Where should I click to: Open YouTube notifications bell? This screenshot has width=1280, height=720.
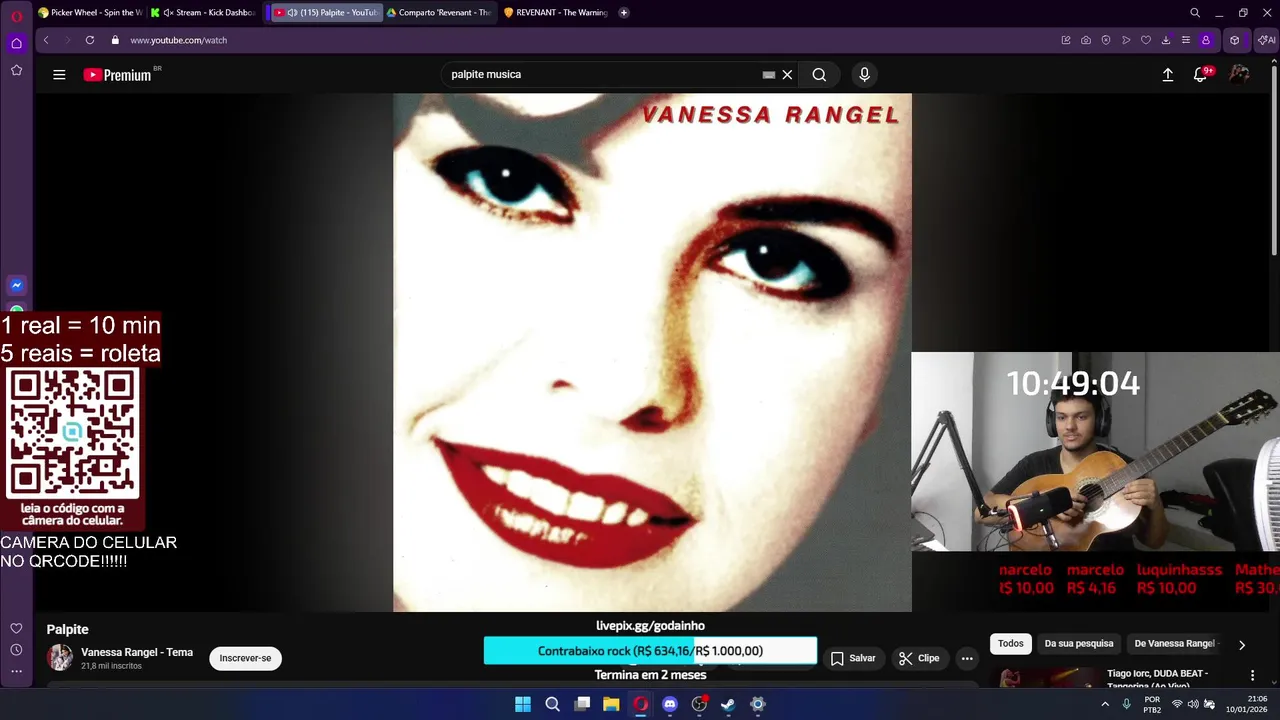point(1201,75)
